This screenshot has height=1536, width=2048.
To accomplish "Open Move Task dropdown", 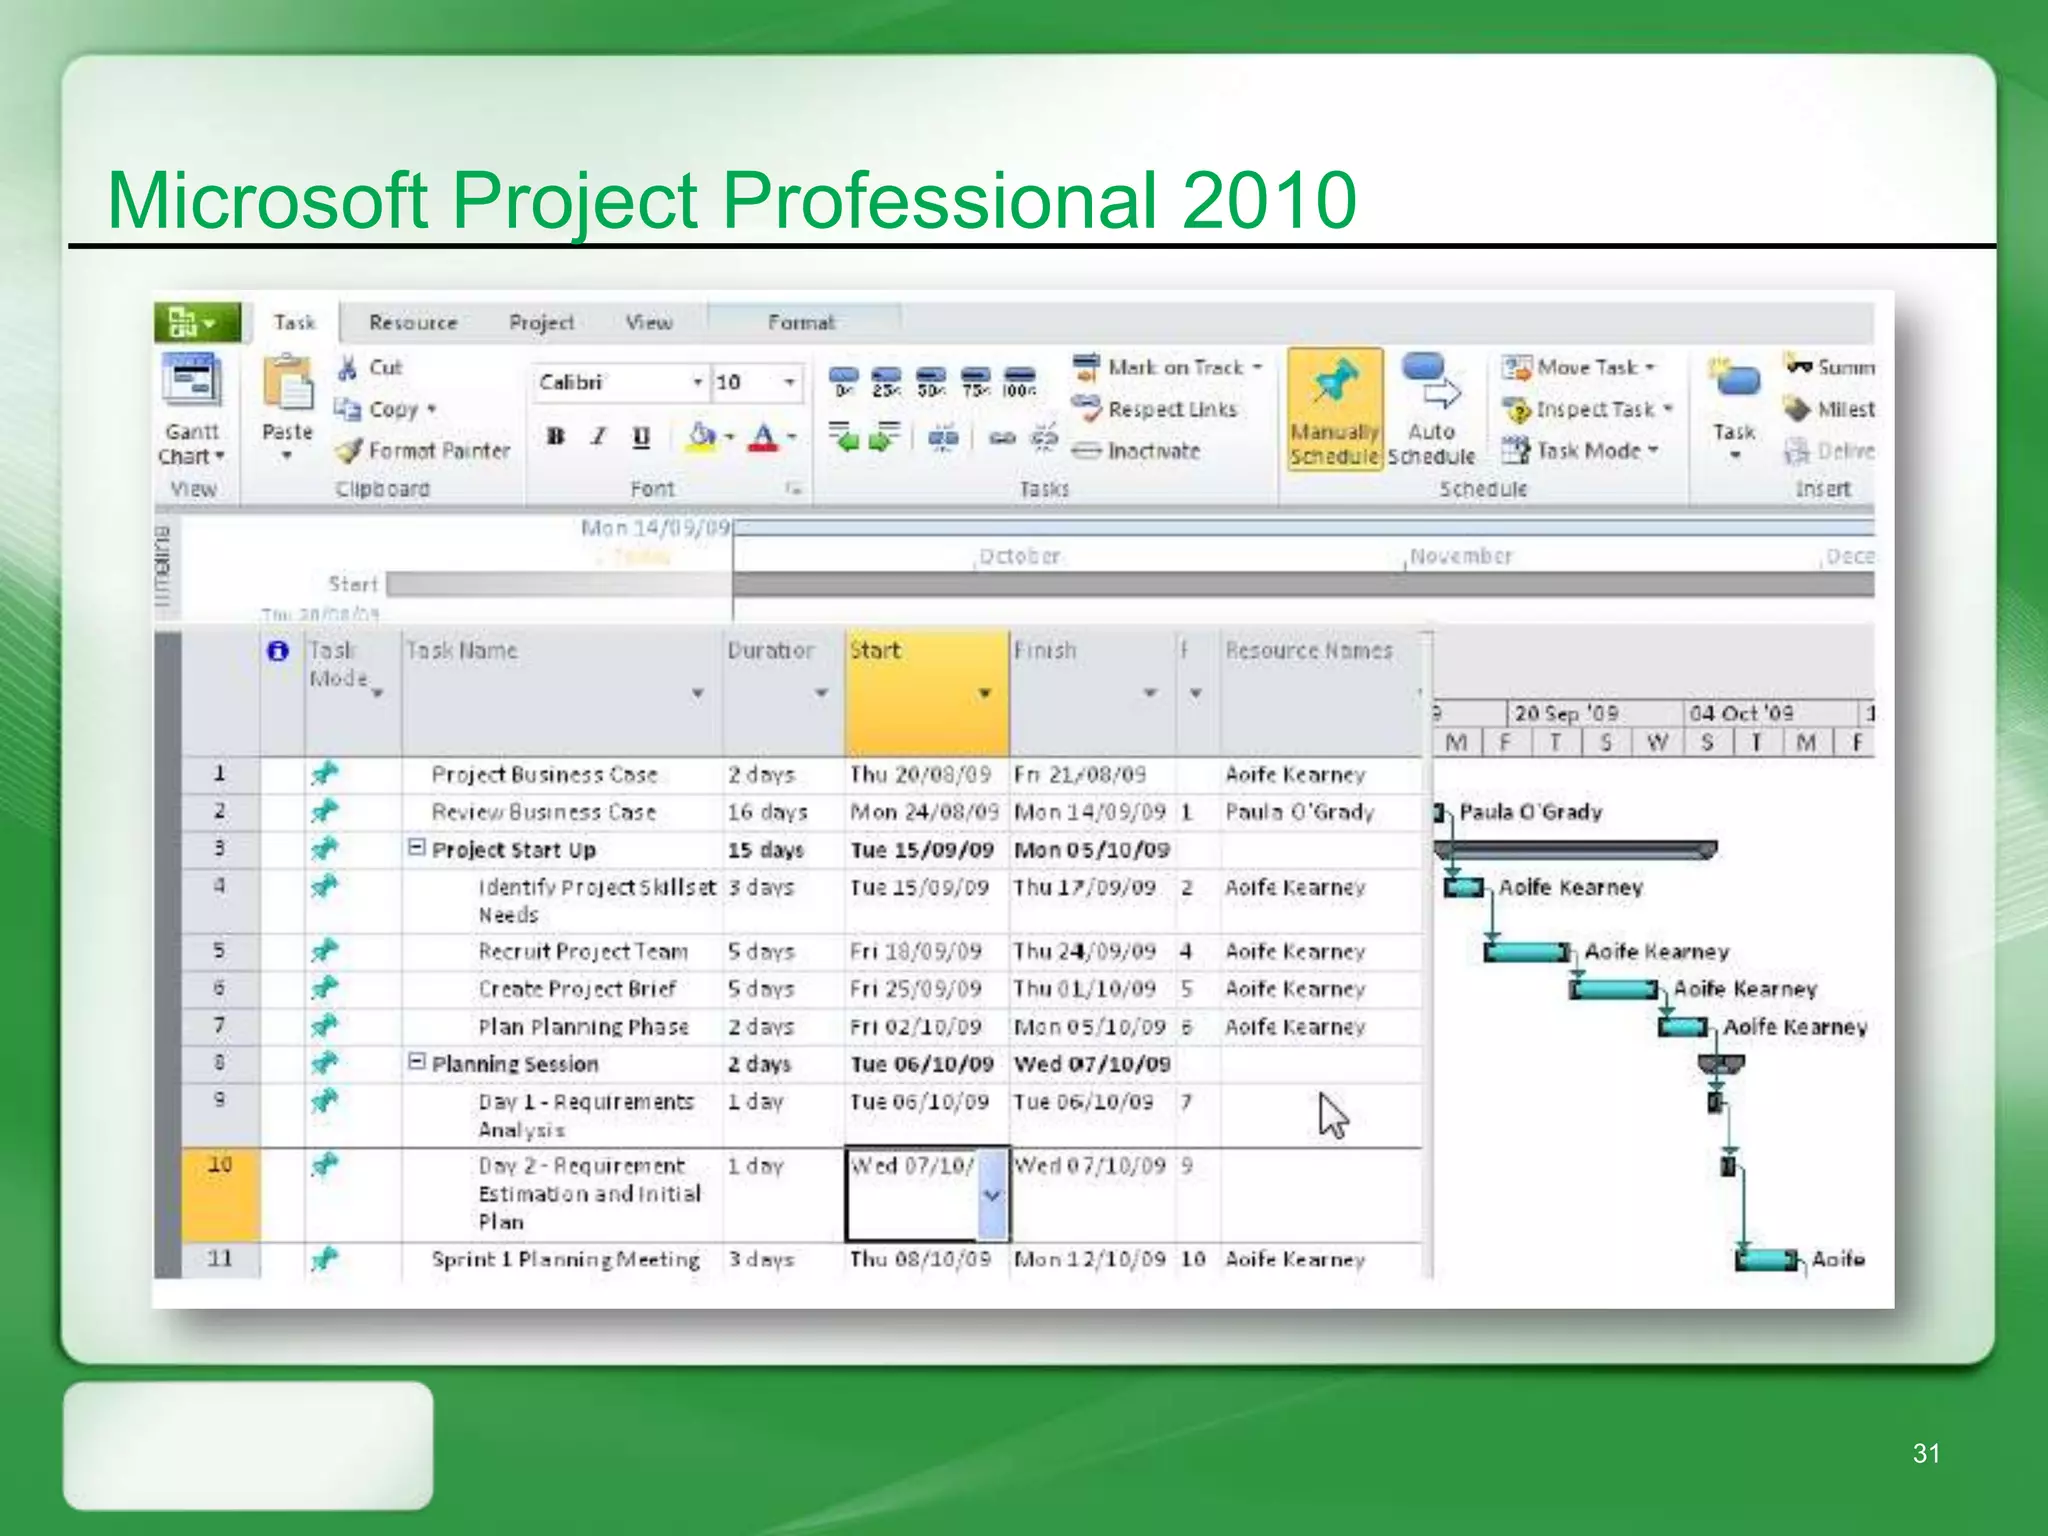I will coord(1579,368).
